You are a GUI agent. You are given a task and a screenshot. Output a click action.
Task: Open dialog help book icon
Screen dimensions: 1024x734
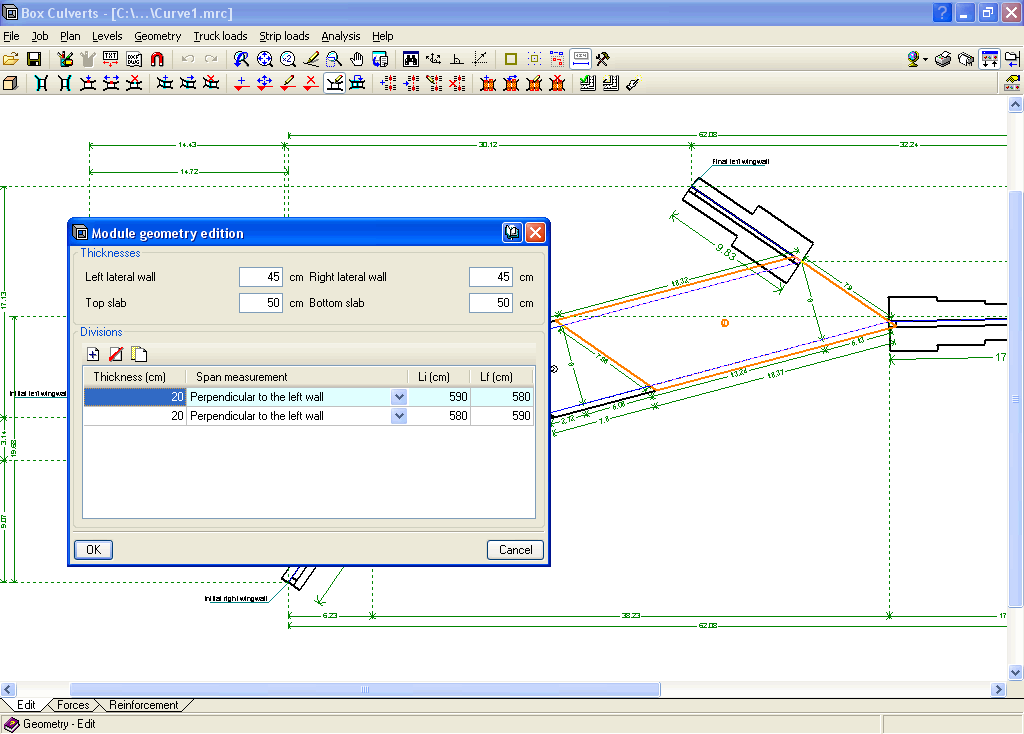pyautogui.click(x=512, y=233)
